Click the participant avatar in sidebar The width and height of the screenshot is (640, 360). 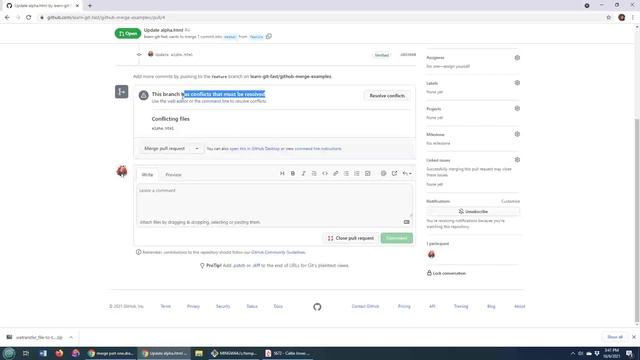click(x=431, y=254)
